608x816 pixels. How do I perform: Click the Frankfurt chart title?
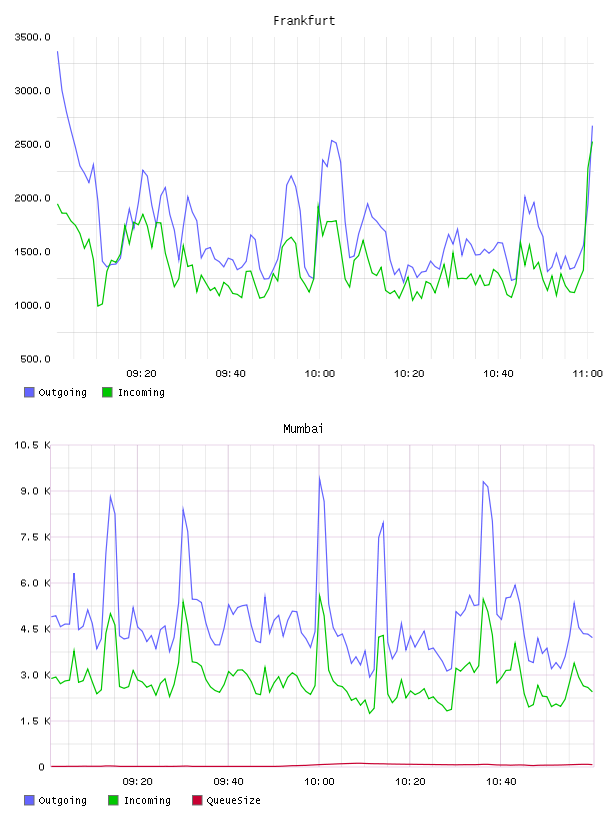[x=304, y=21]
